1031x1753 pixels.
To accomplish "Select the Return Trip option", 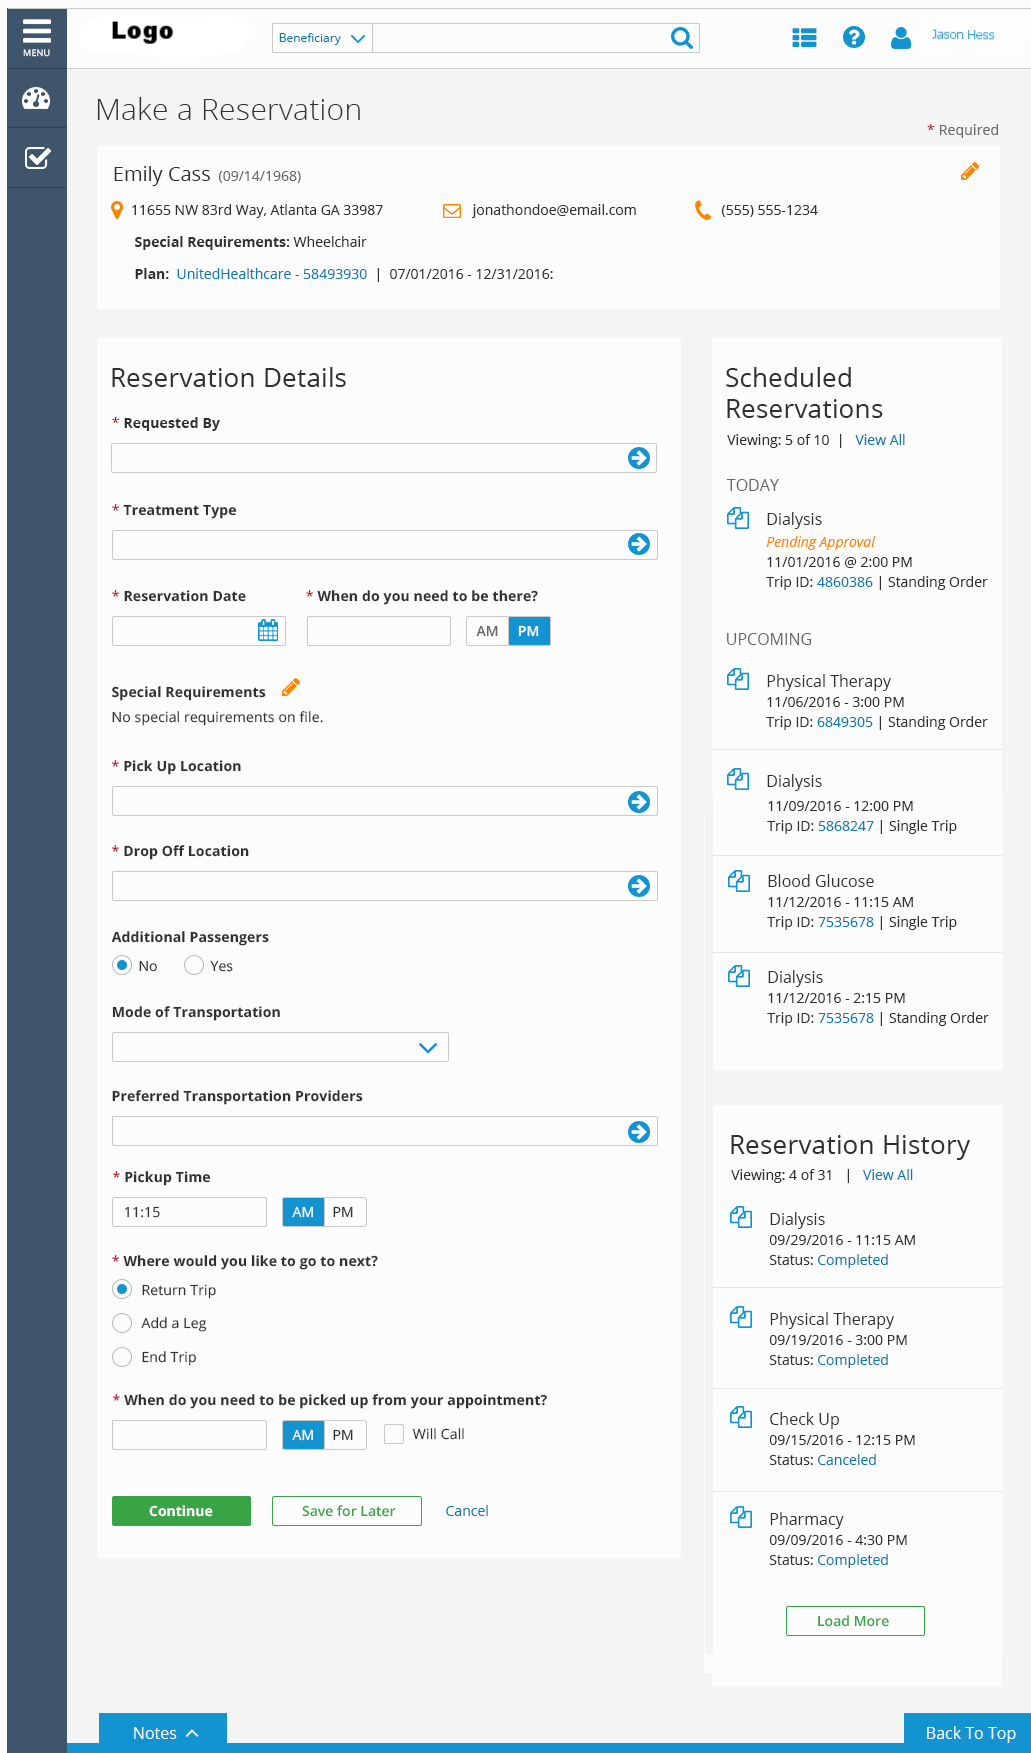I will 122,1289.
